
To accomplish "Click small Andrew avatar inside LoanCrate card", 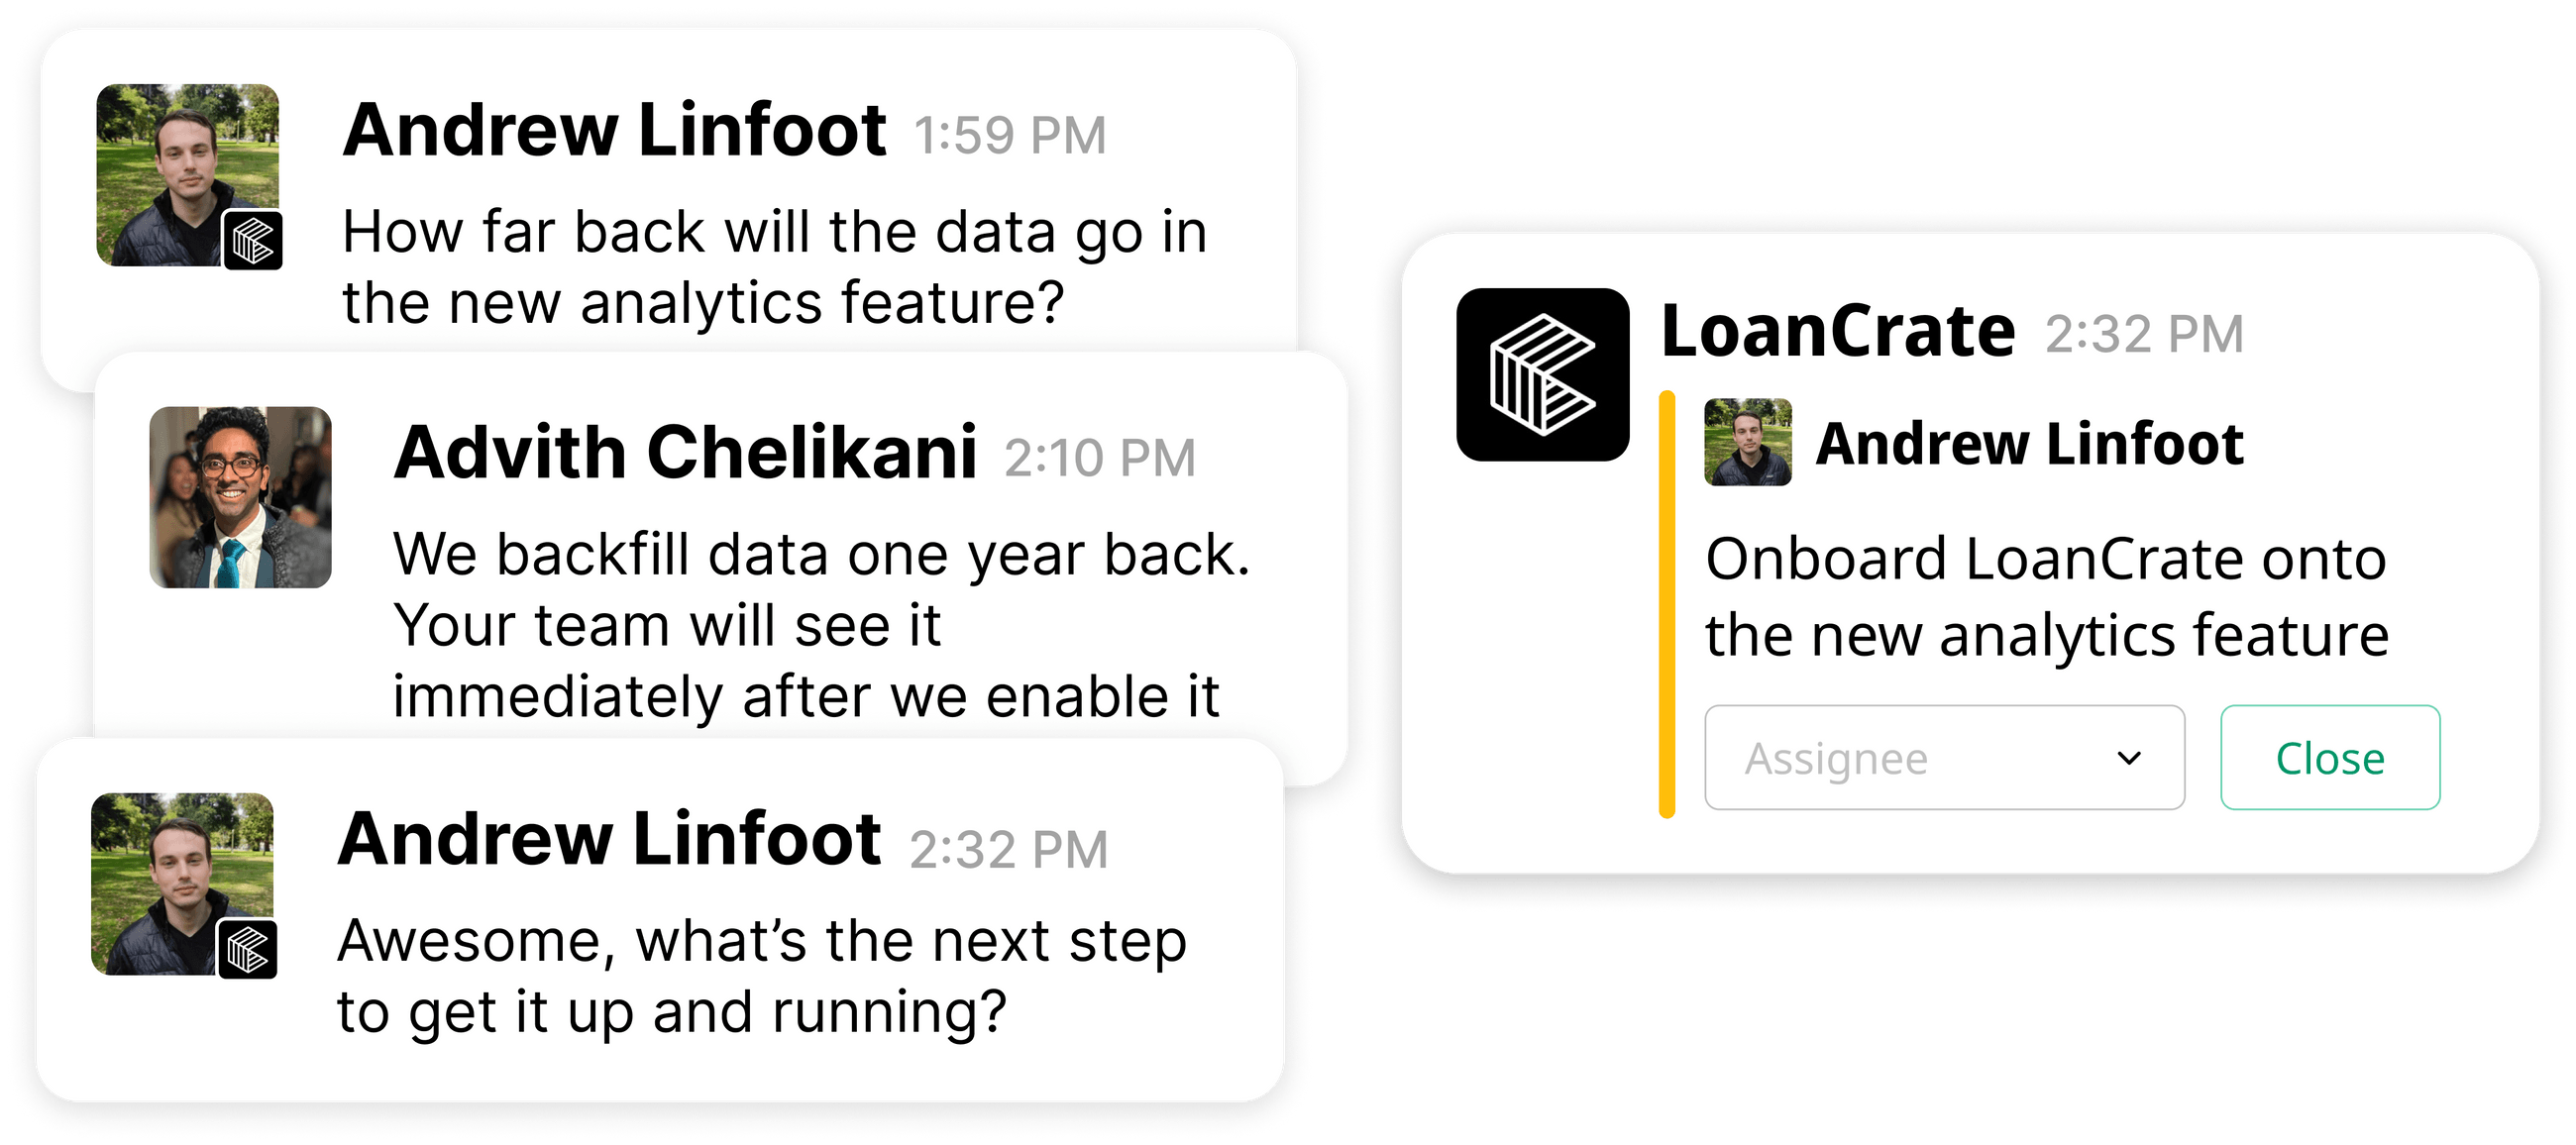I will pyautogui.click(x=1747, y=442).
